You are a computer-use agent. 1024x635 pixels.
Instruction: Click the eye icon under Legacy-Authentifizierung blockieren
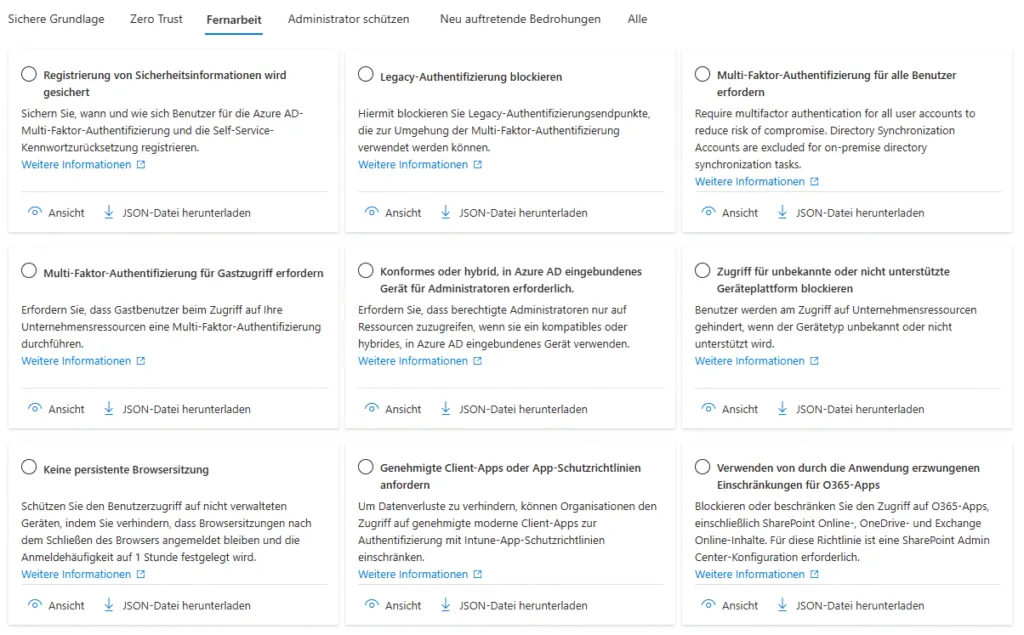[371, 212]
